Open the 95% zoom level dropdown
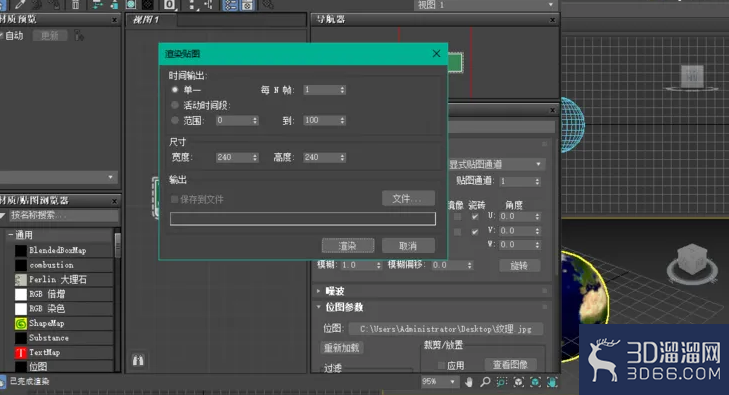Viewport: 729px width, 395px height. (439, 382)
